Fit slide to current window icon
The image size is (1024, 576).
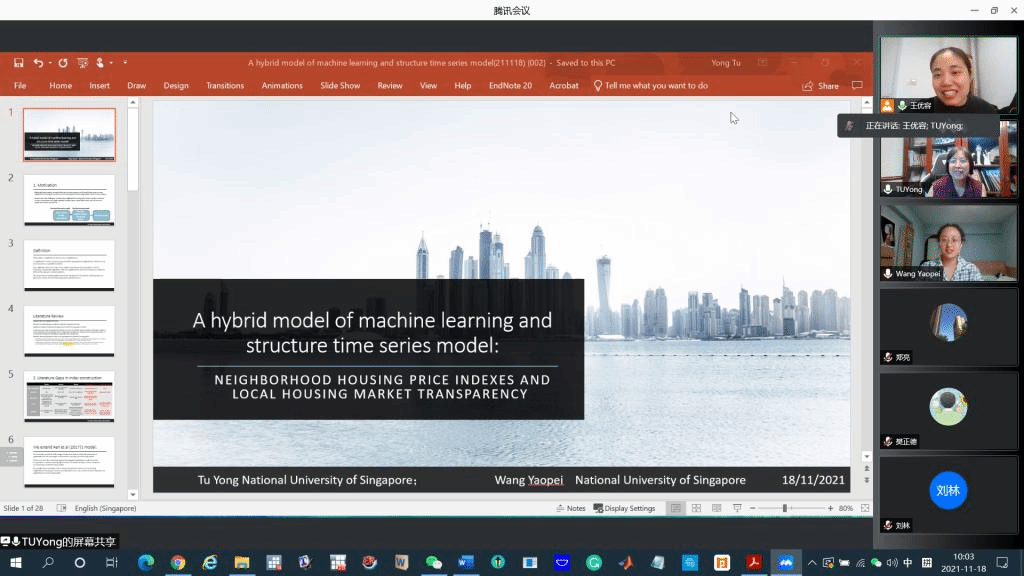[862, 508]
